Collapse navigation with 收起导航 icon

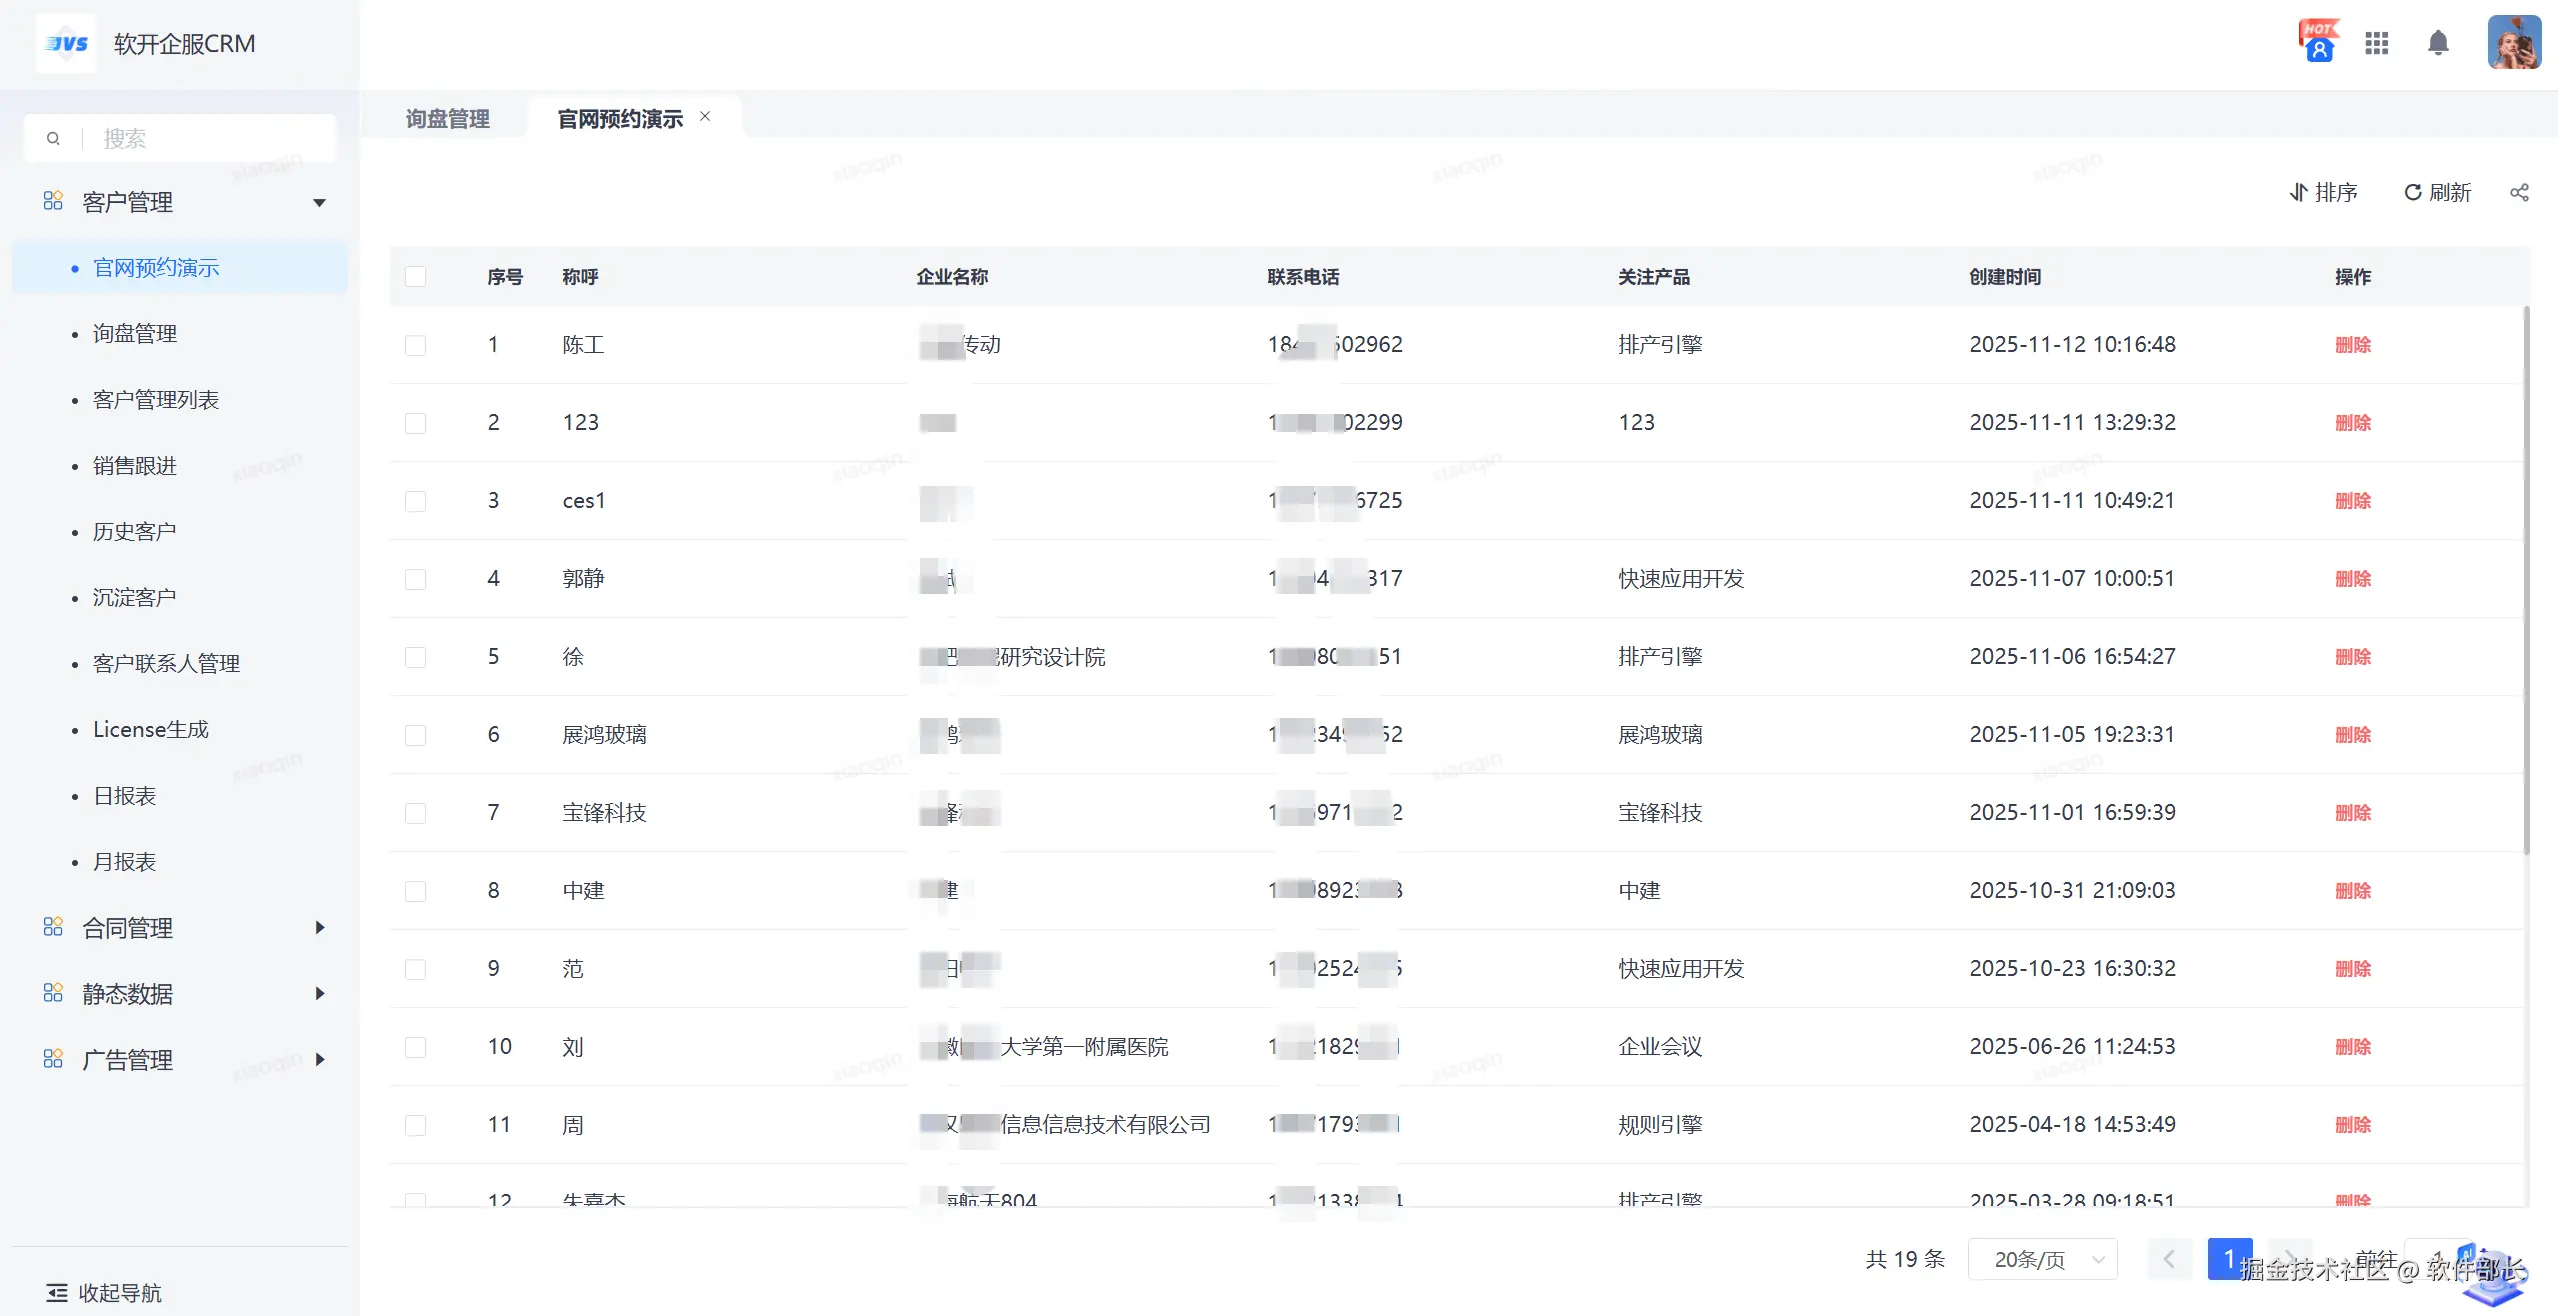[57, 1292]
